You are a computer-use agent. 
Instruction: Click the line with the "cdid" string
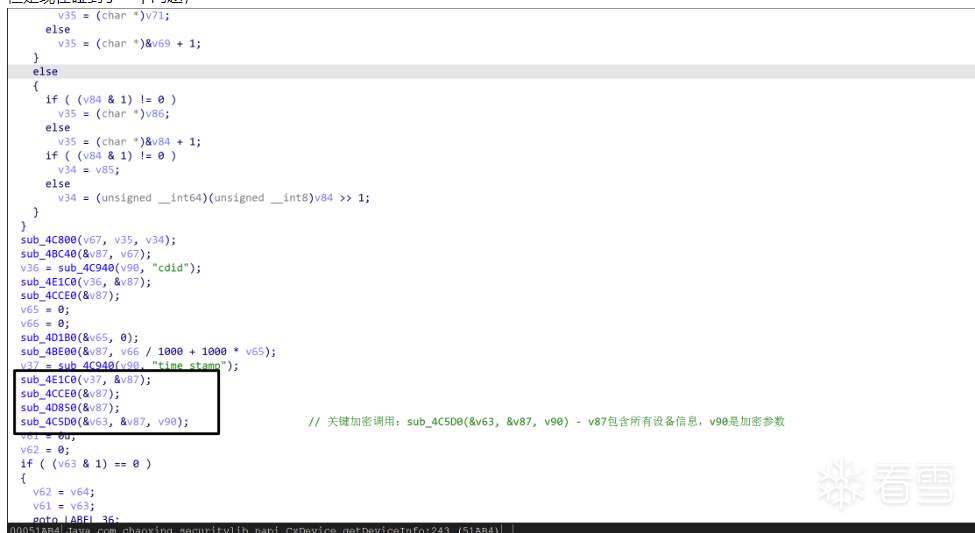pyautogui.click(x=111, y=268)
